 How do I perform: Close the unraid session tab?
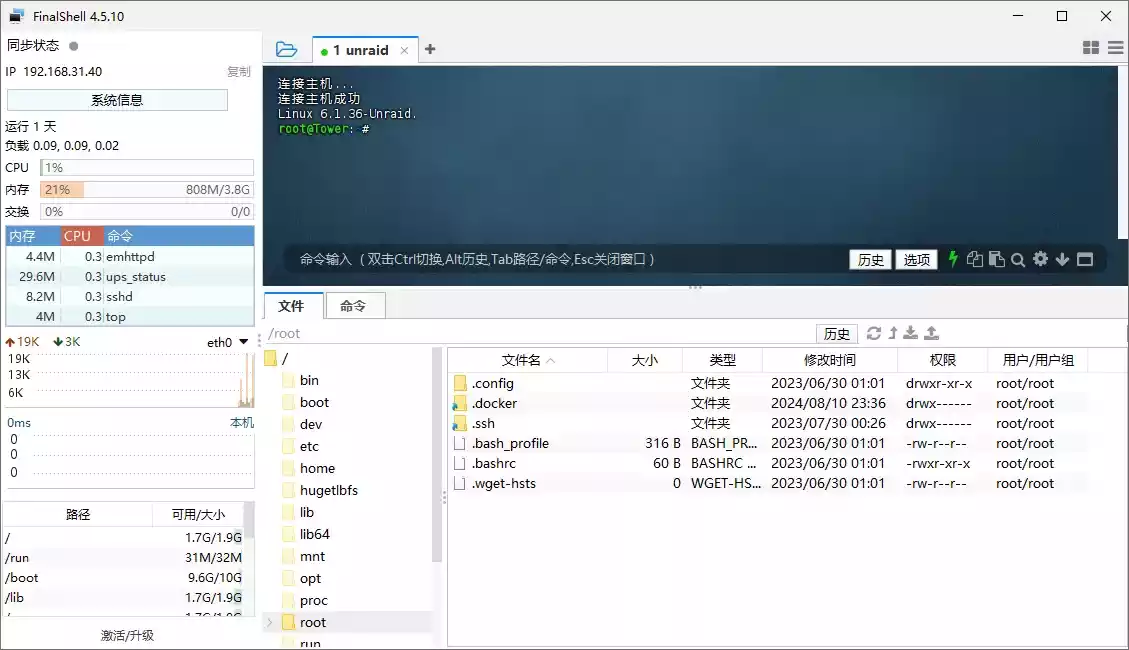pos(405,50)
